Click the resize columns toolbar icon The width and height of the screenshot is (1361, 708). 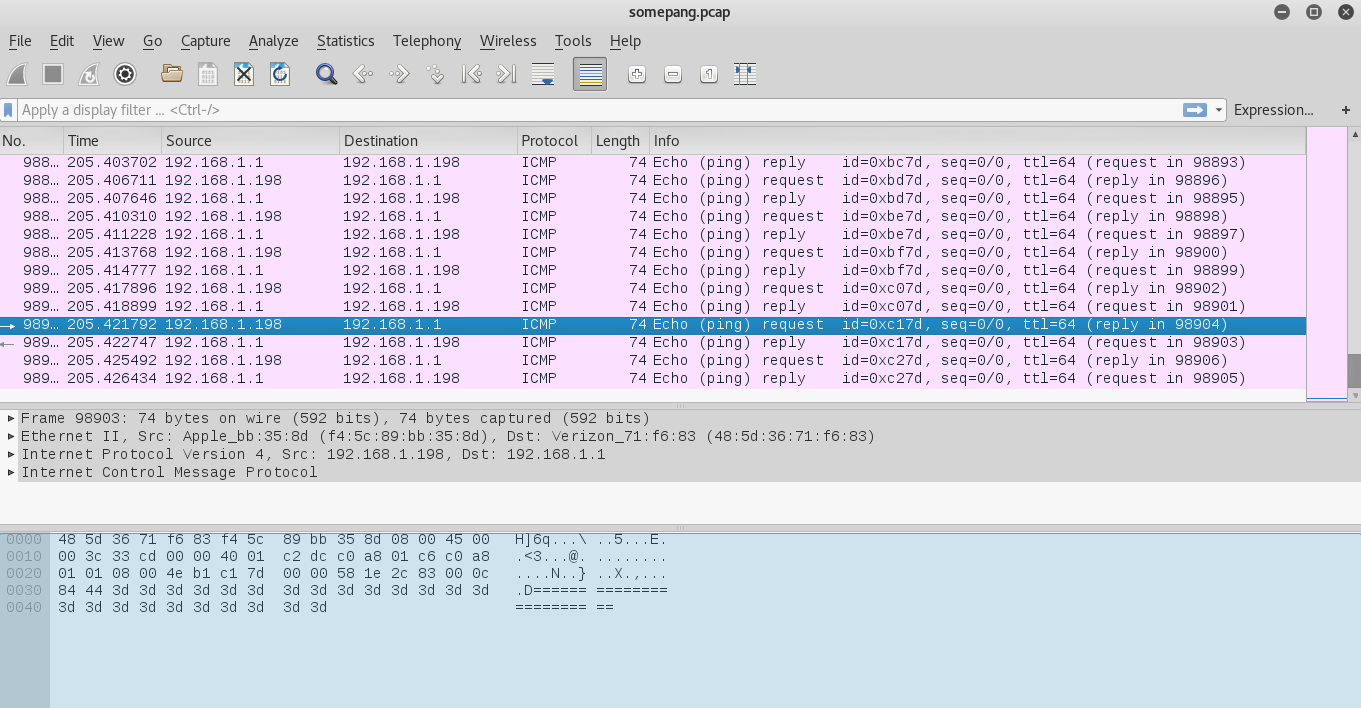(744, 74)
